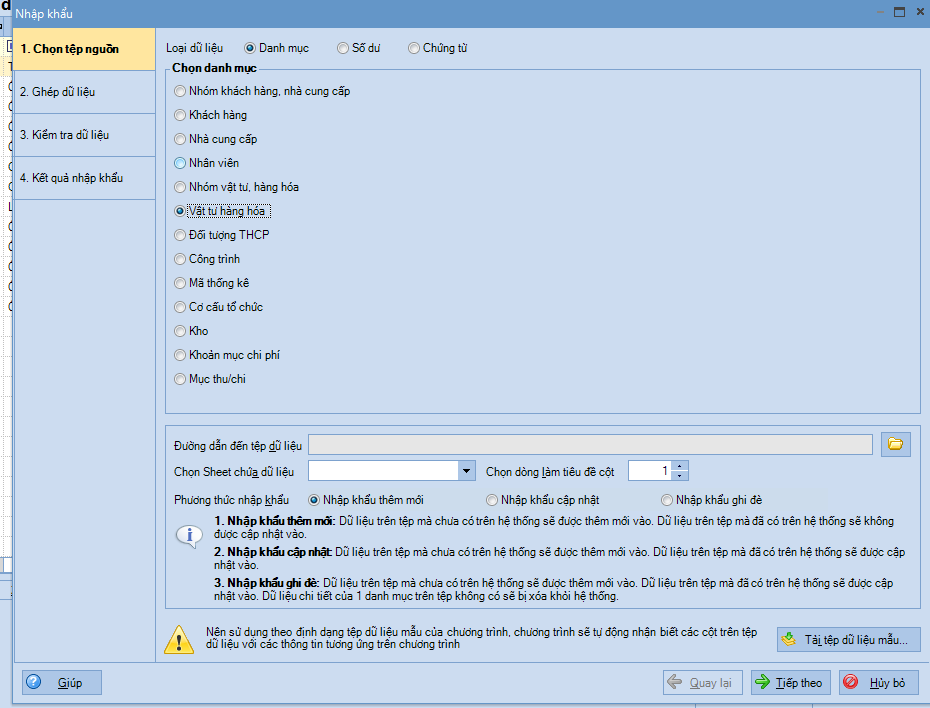
Task: Decrease header row number with down arrow
Action: tap(680, 476)
